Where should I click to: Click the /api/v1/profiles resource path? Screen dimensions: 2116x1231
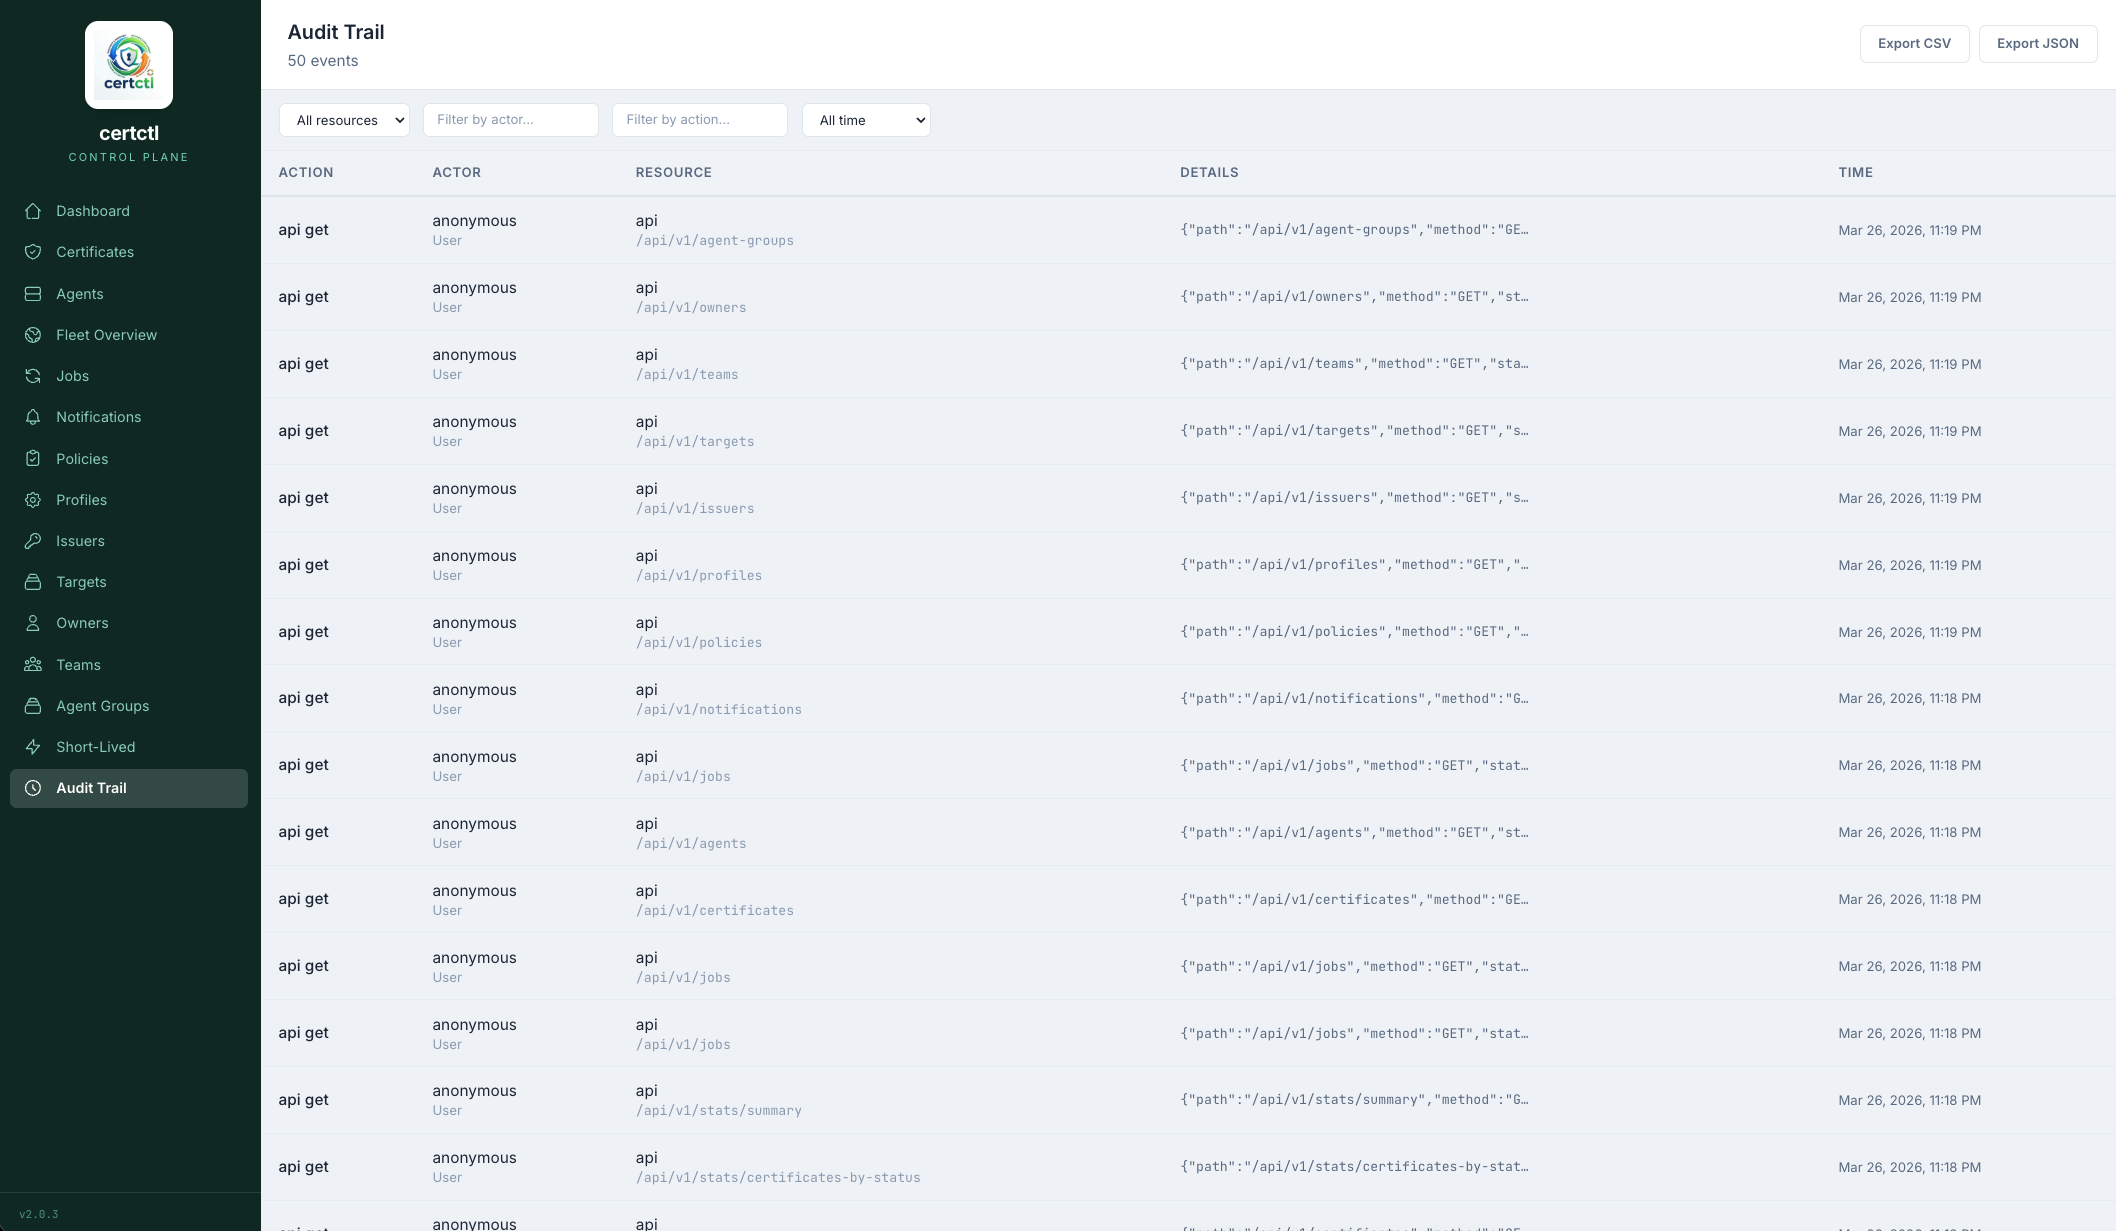point(699,576)
